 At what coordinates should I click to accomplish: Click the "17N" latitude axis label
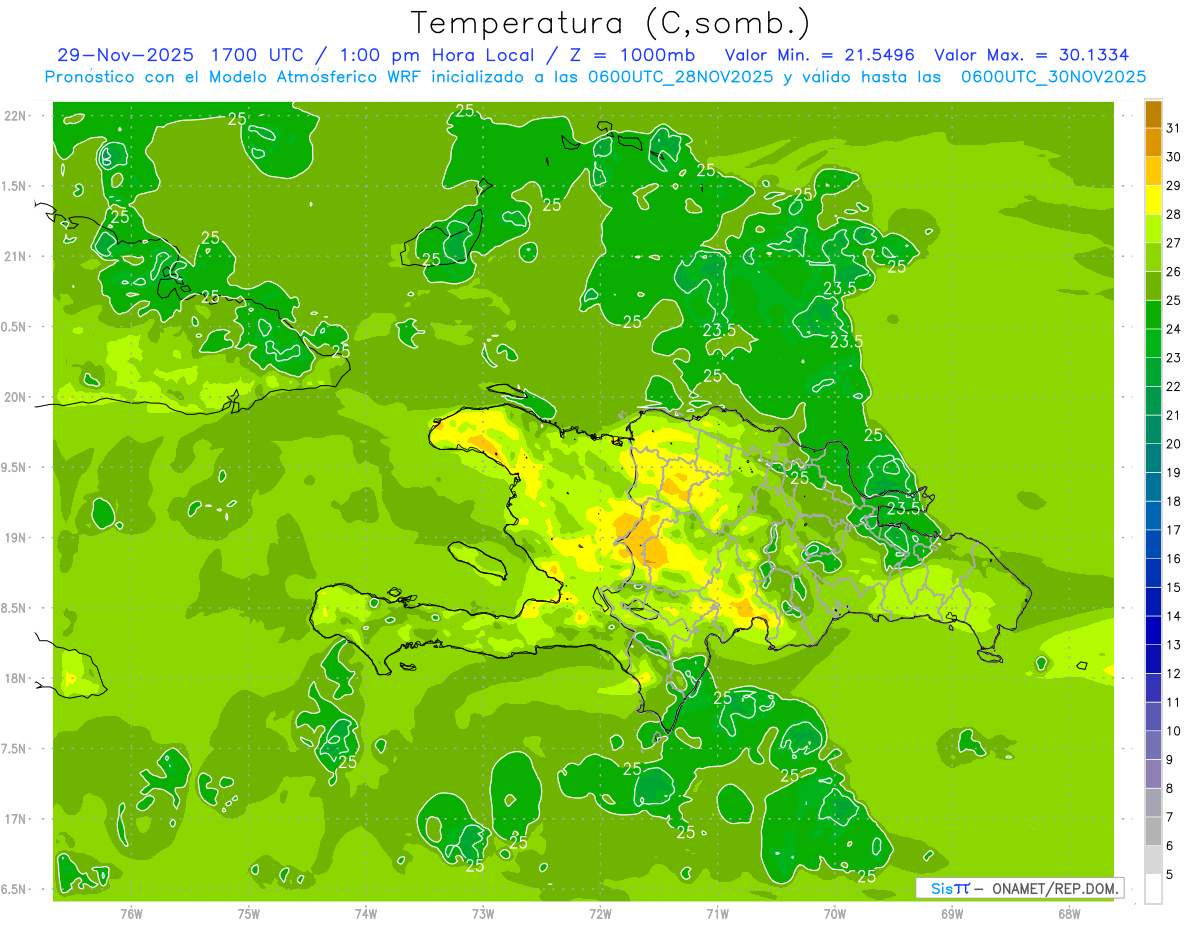point(16,819)
